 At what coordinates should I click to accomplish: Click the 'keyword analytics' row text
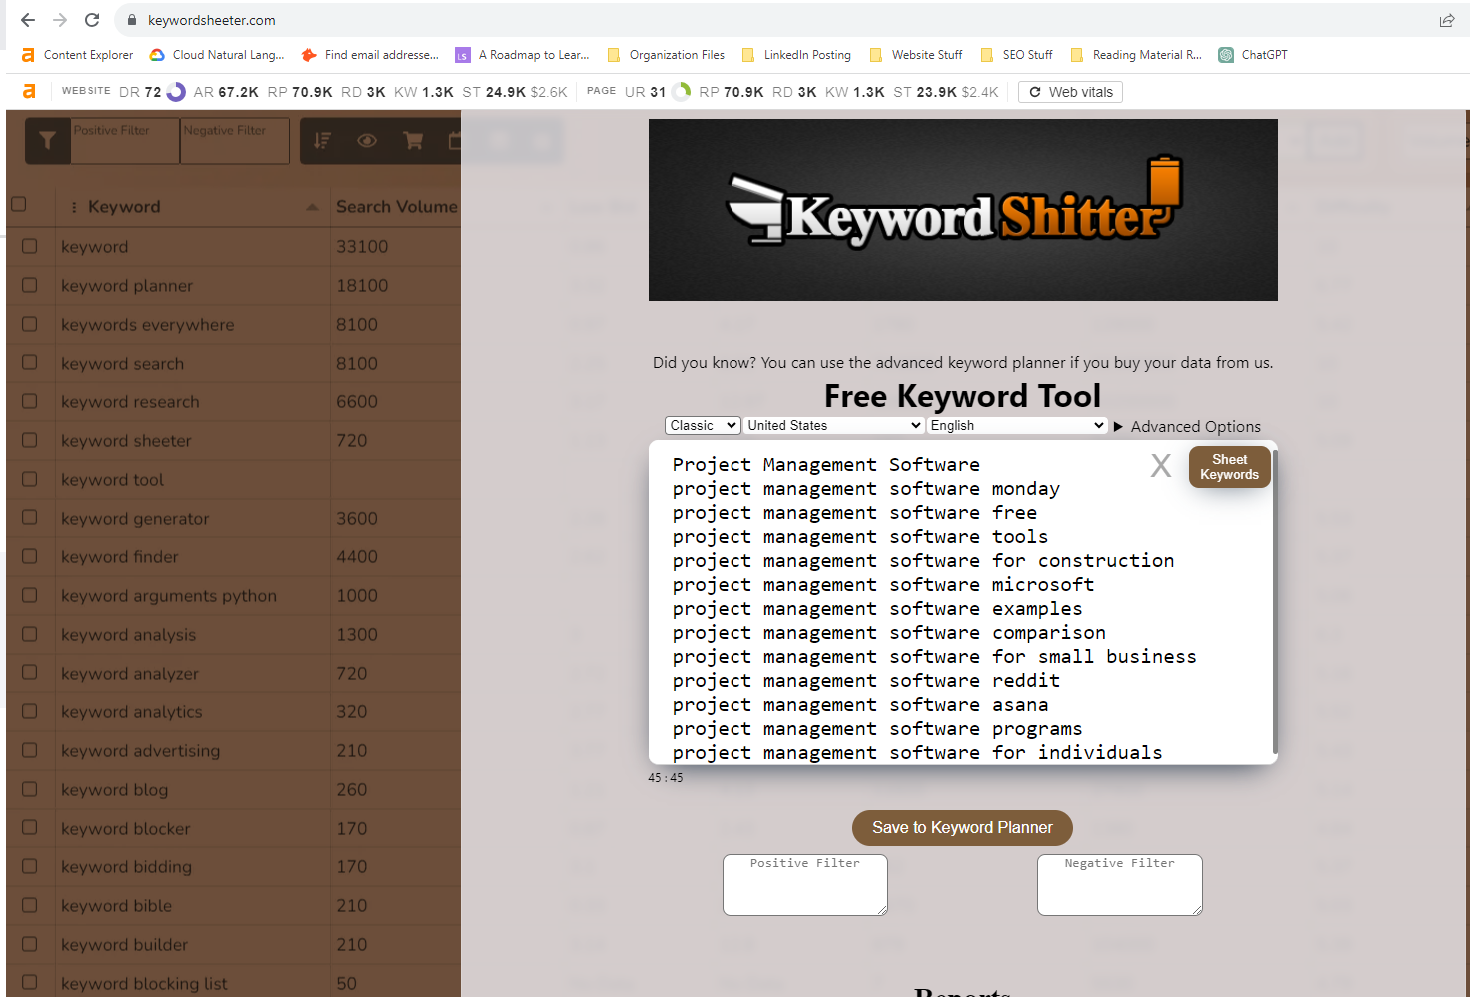pos(132,712)
